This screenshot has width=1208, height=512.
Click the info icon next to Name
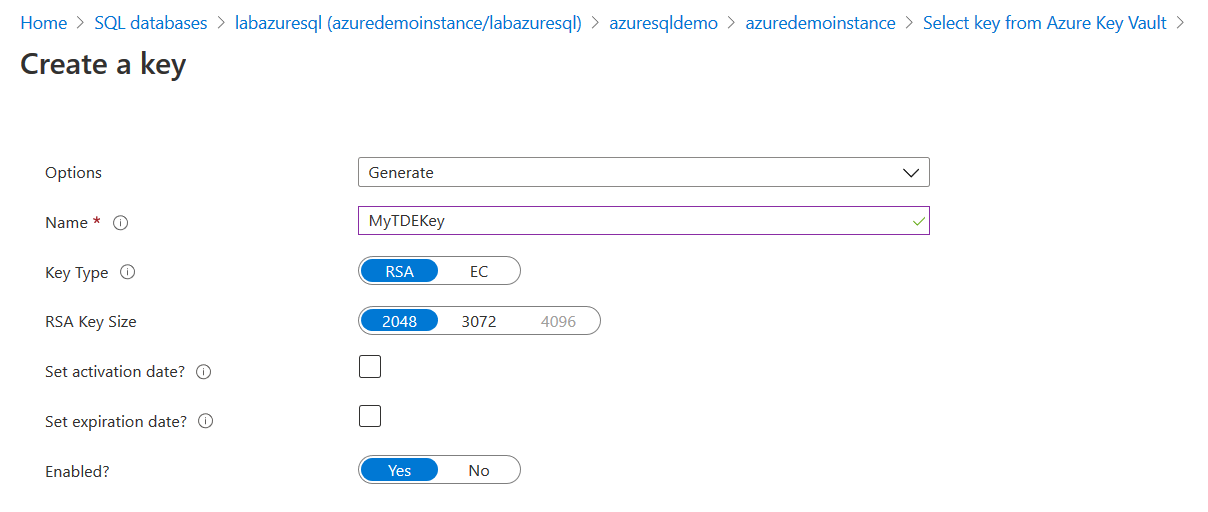tap(121, 223)
